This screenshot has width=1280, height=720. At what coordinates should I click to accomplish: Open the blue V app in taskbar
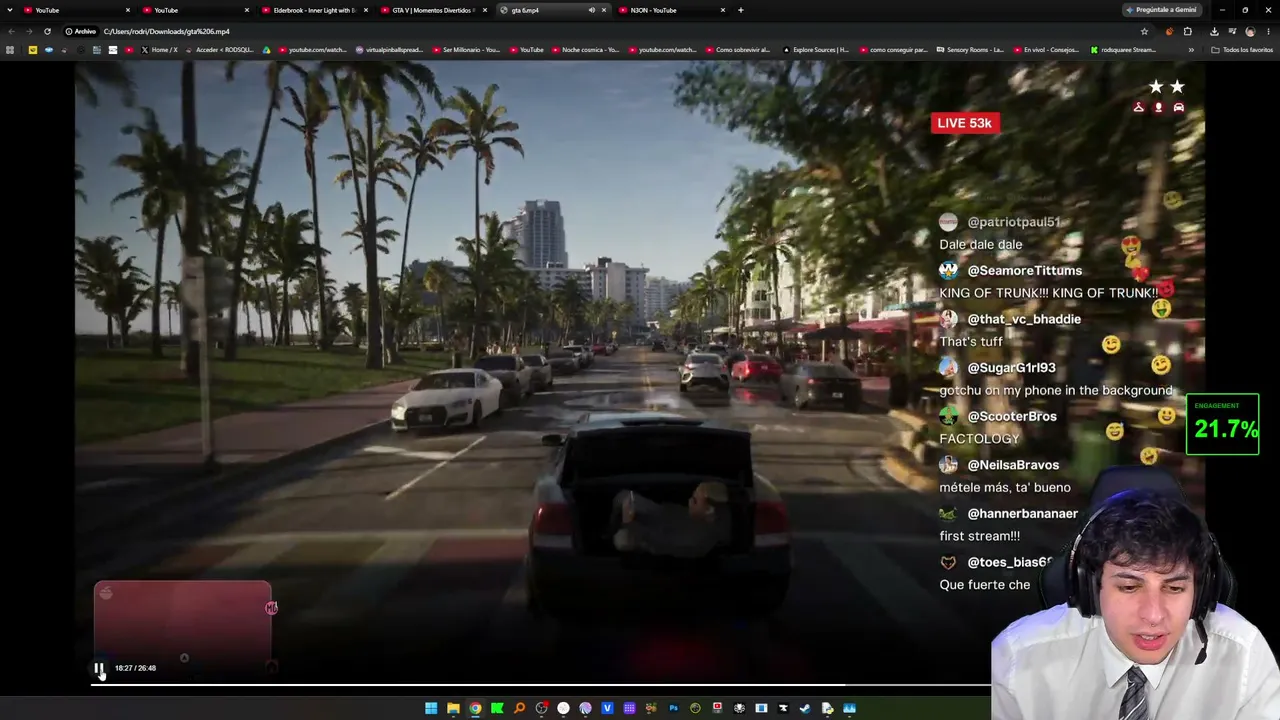point(607,708)
